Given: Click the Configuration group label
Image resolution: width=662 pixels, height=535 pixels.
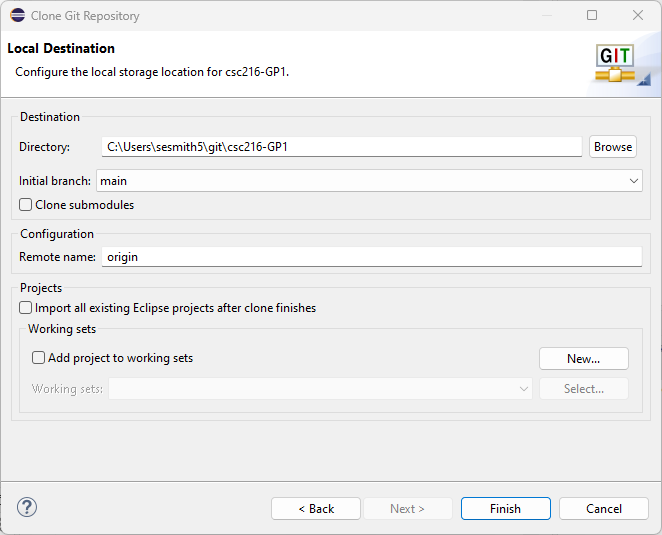Looking at the screenshot, I should point(57,234).
